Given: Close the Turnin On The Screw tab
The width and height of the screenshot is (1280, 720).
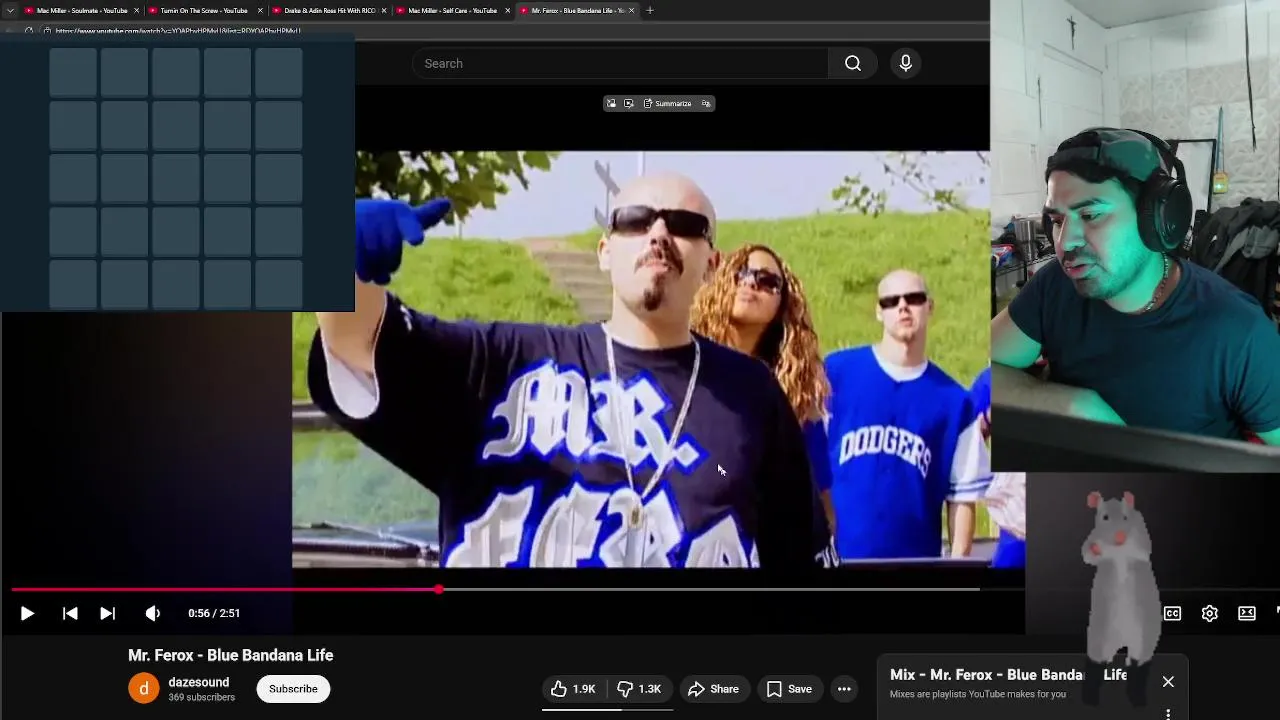Looking at the screenshot, I should click(x=261, y=10).
